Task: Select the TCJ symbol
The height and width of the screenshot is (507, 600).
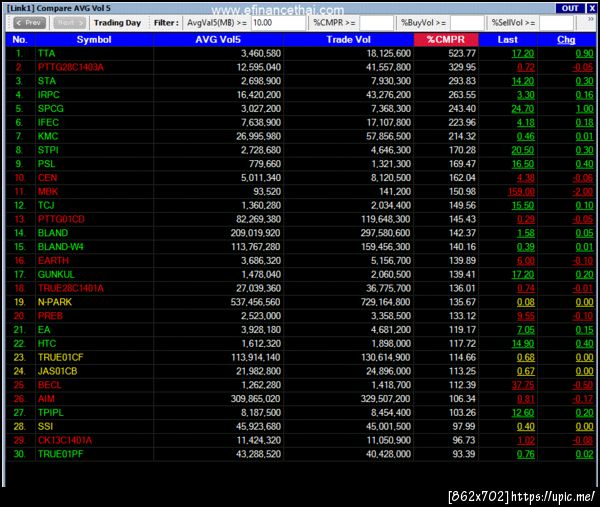Action: click(46, 205)
